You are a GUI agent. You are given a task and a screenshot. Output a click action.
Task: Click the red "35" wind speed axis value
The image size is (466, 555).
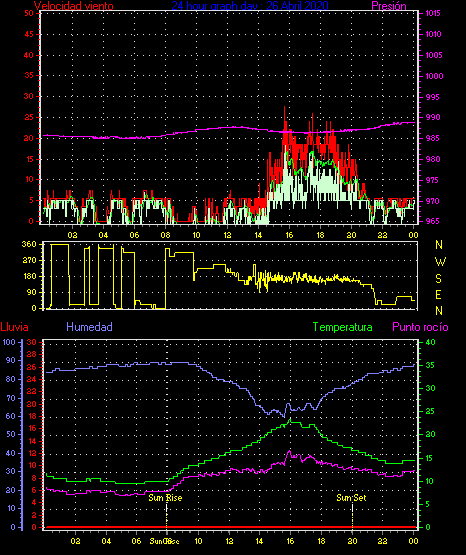click(29, 75)
